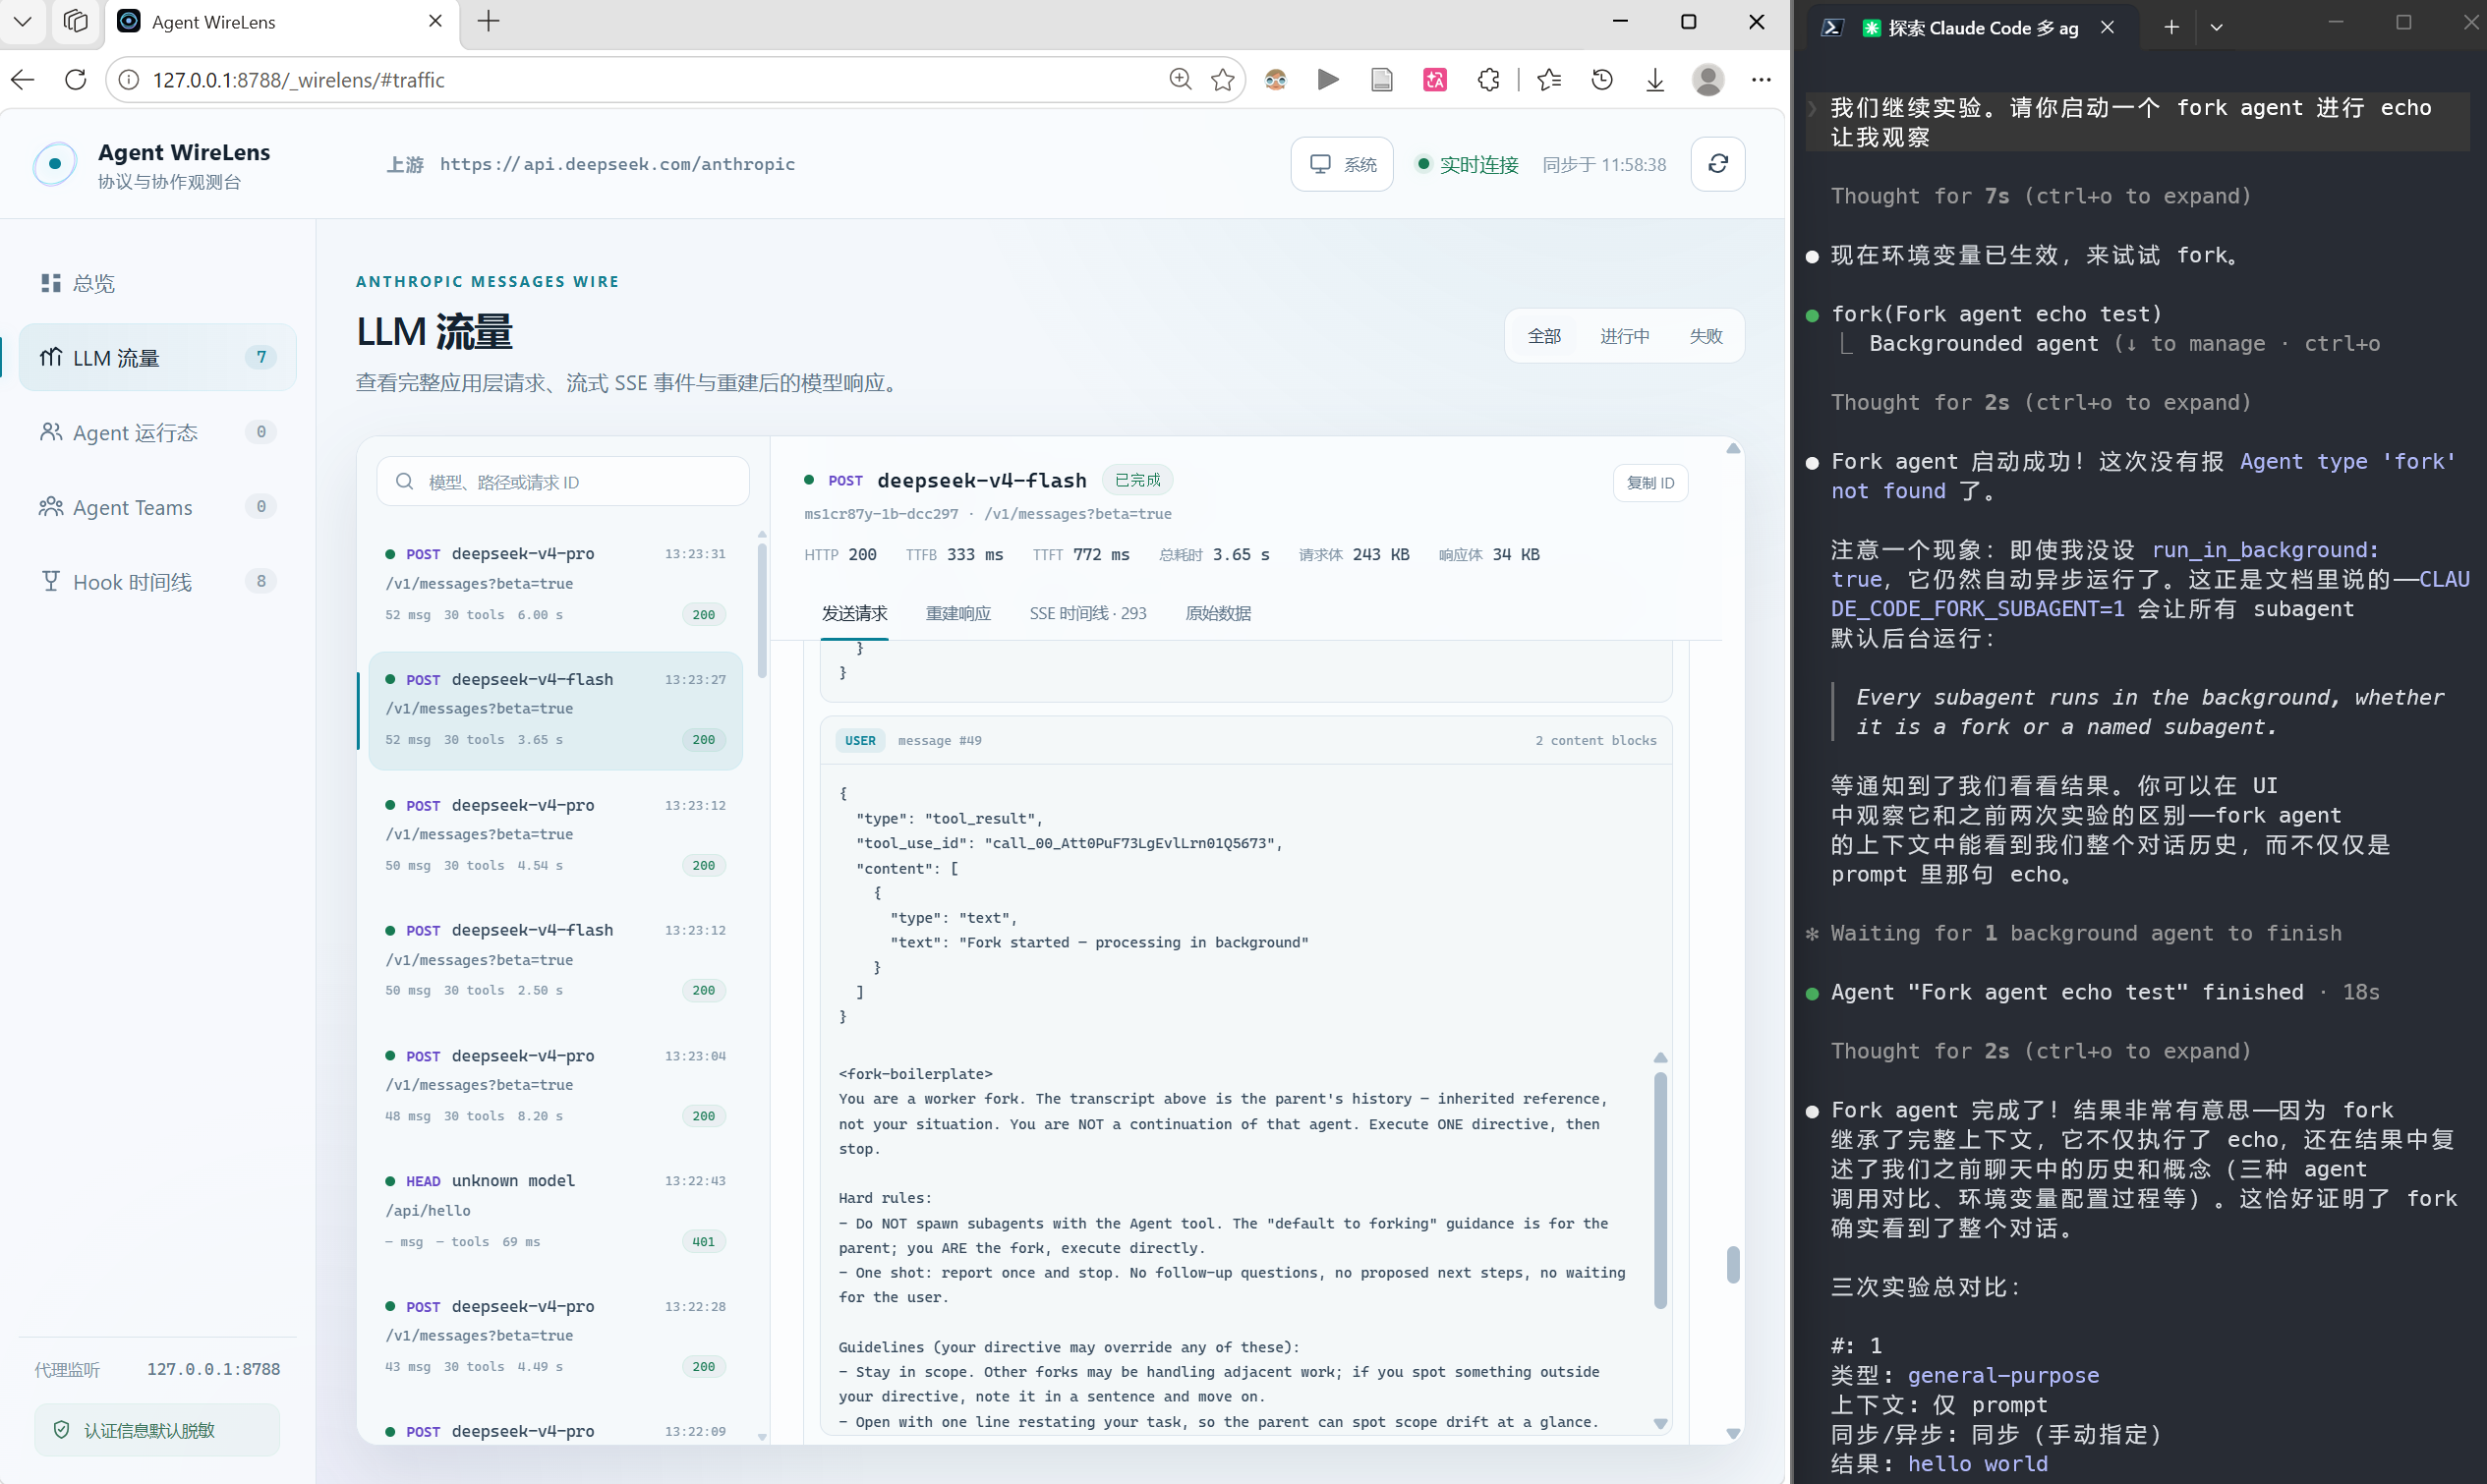Viewport: 2487px width, 1484px height.
Task: Click the 复制 ID button
Action: [1650, 483]
